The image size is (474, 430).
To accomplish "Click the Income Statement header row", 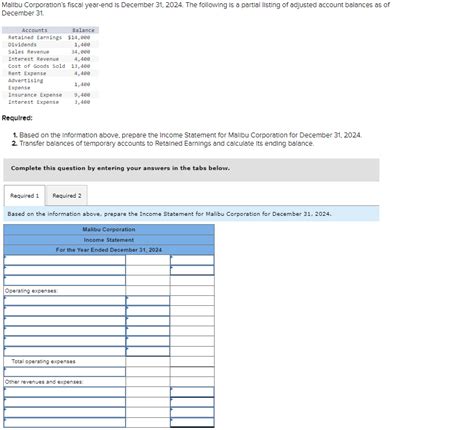I will (109, 240).
